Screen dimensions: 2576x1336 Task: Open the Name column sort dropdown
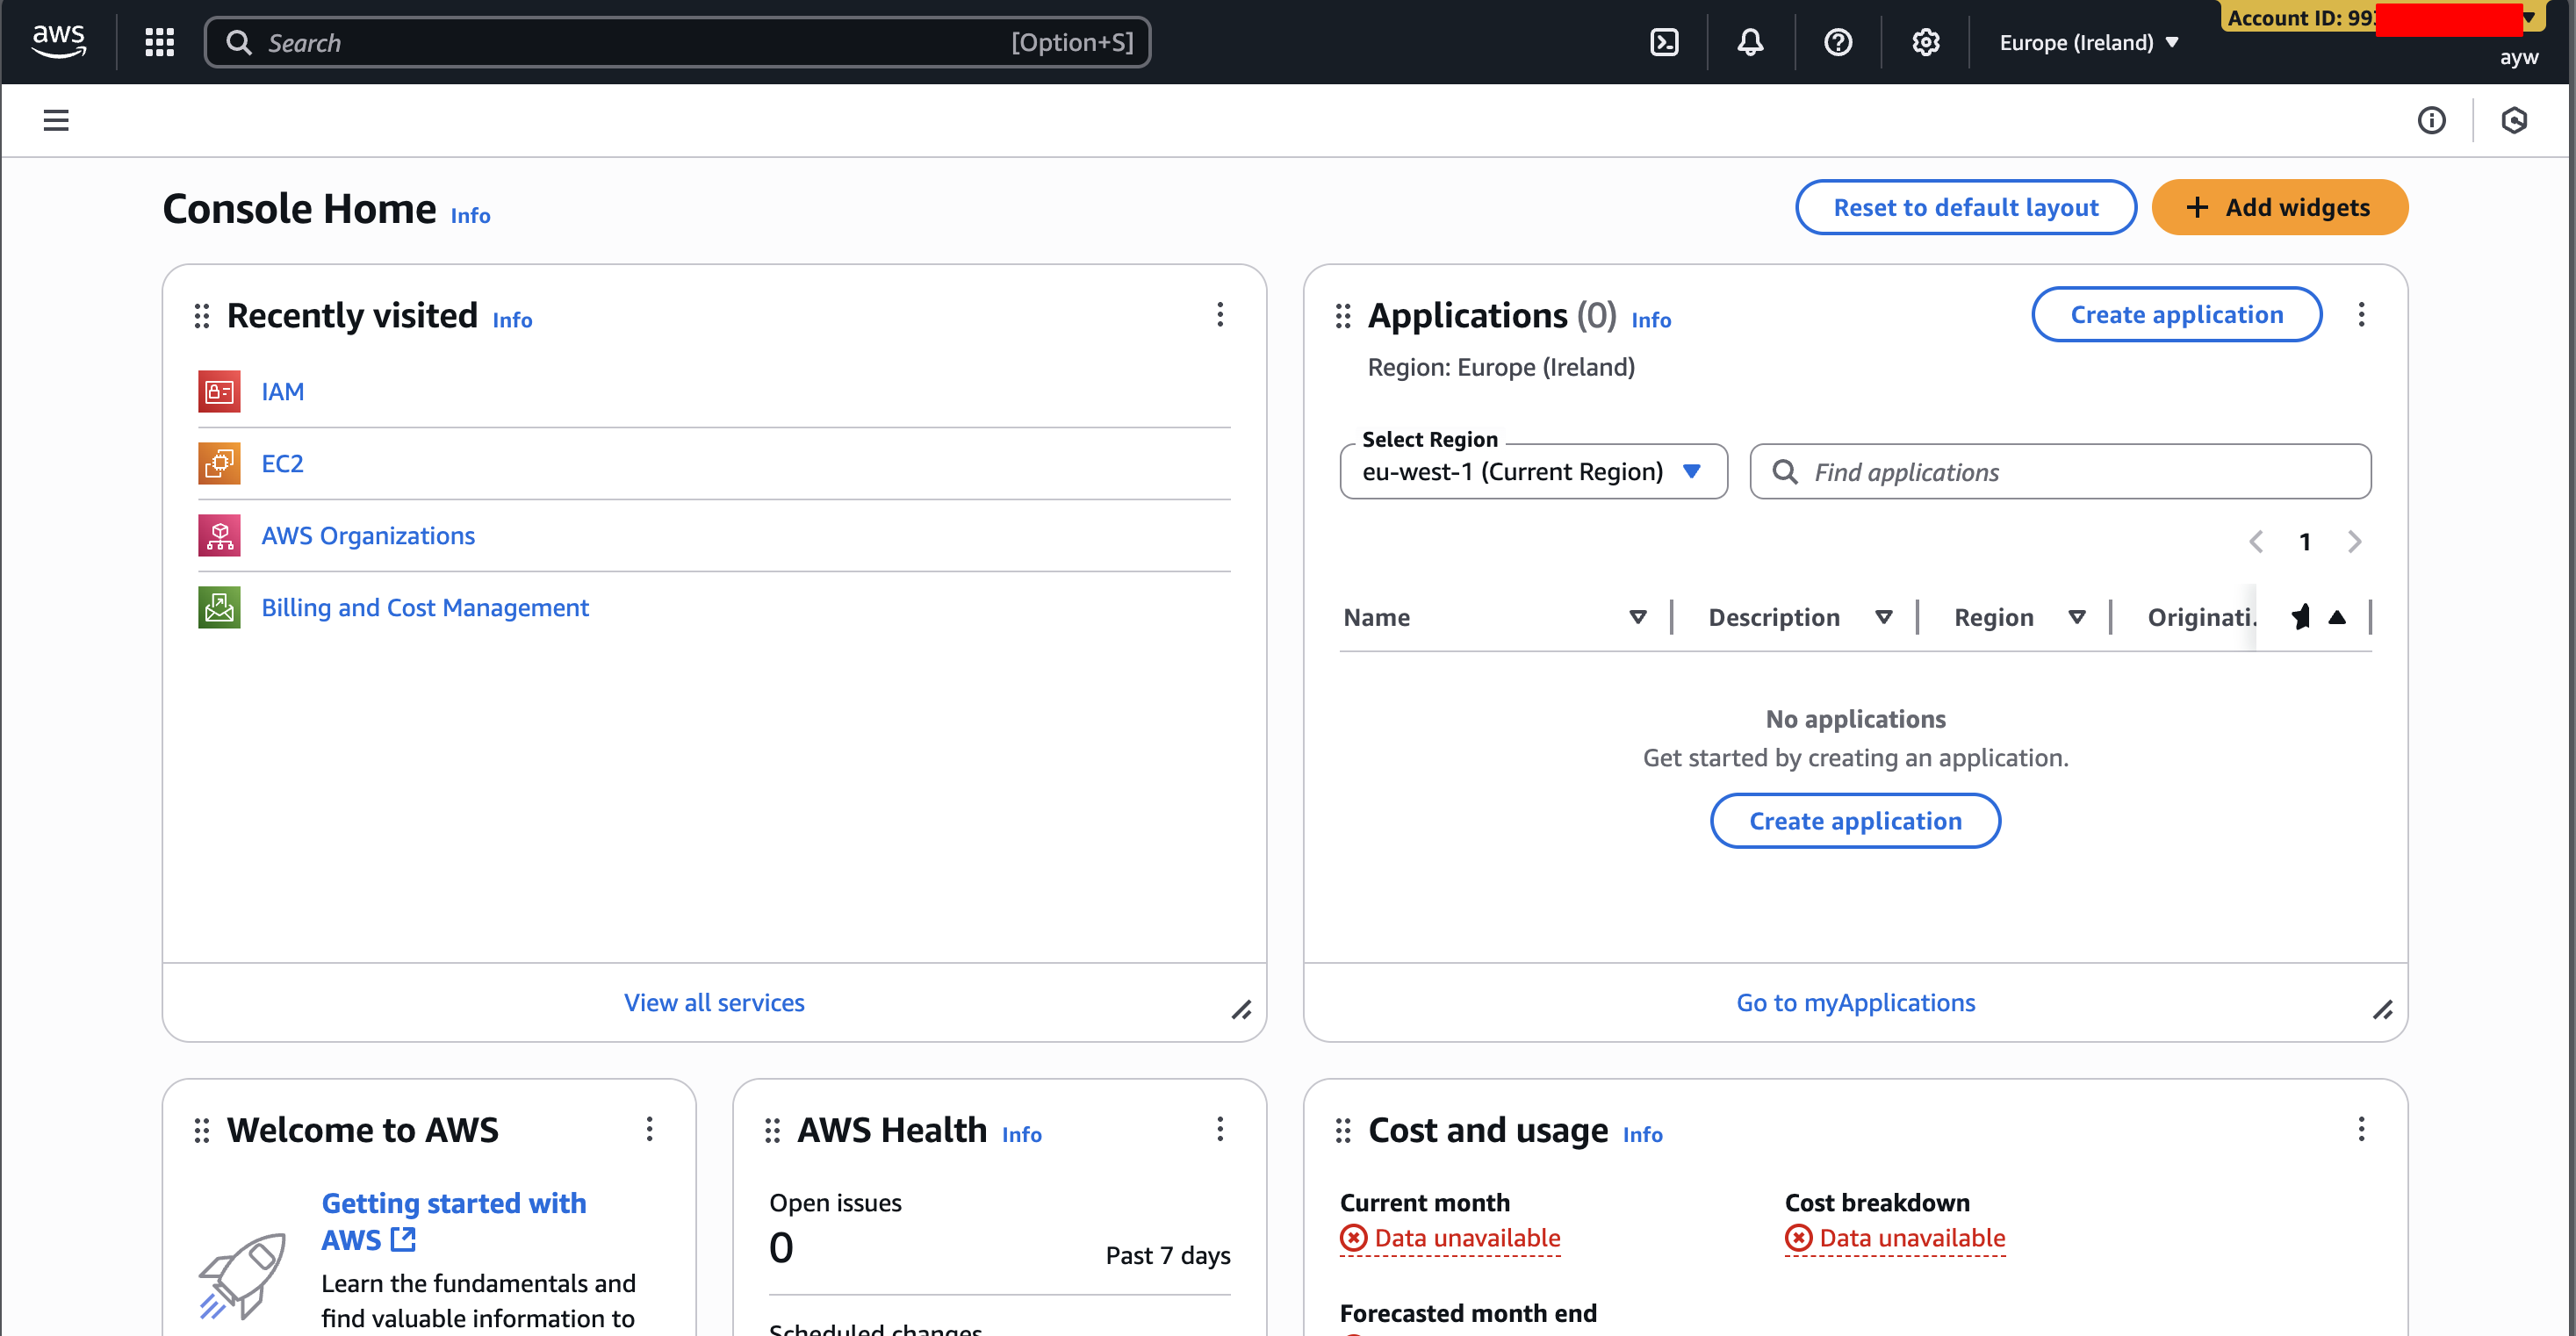click(1637, 617)
